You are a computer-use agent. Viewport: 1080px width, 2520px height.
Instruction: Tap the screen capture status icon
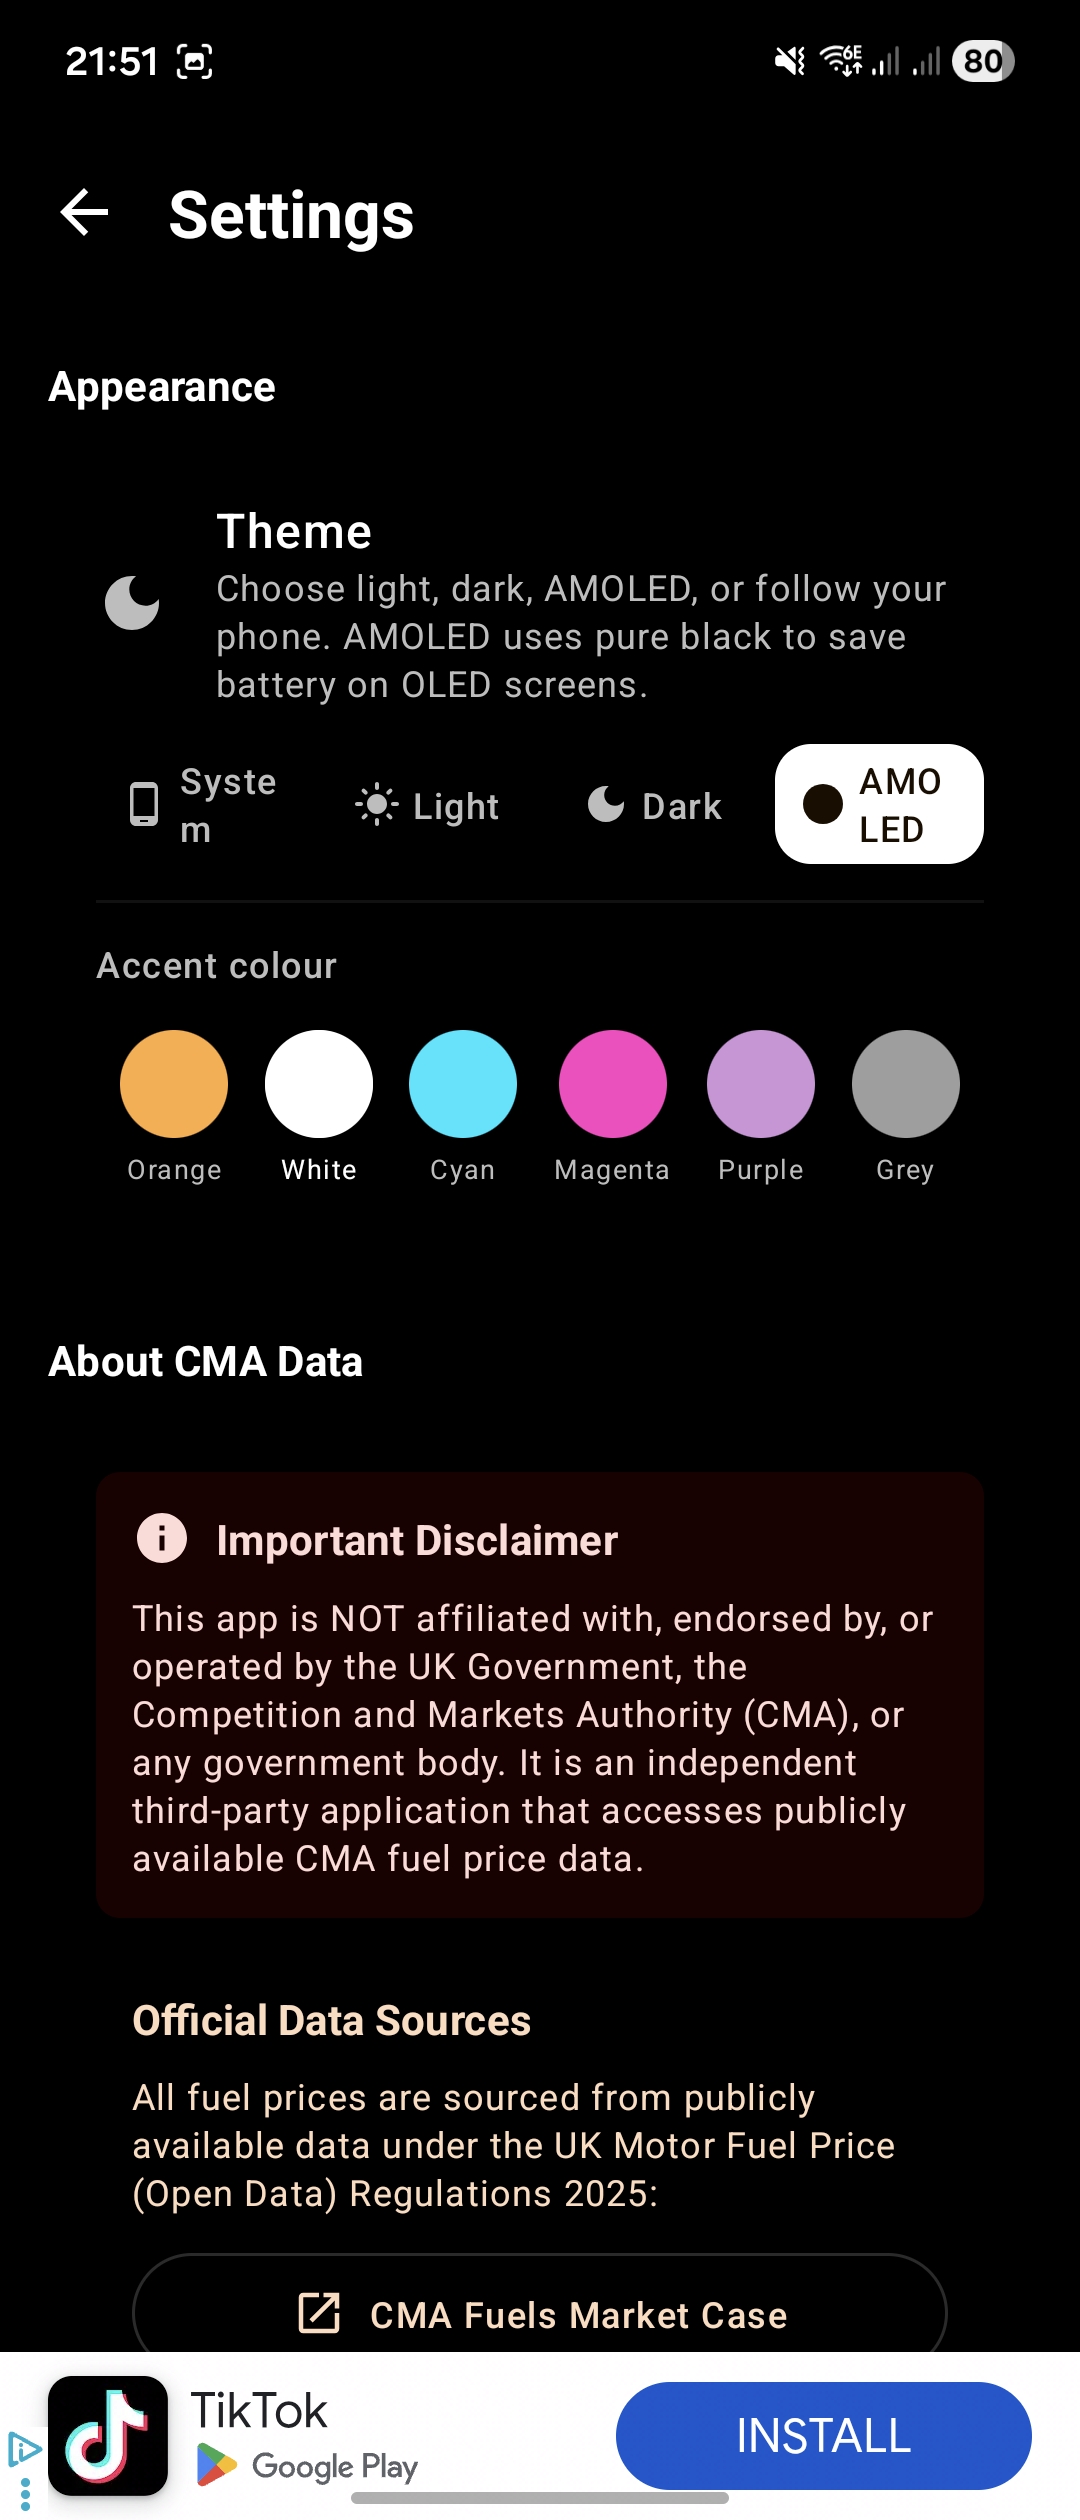(195, 62)
